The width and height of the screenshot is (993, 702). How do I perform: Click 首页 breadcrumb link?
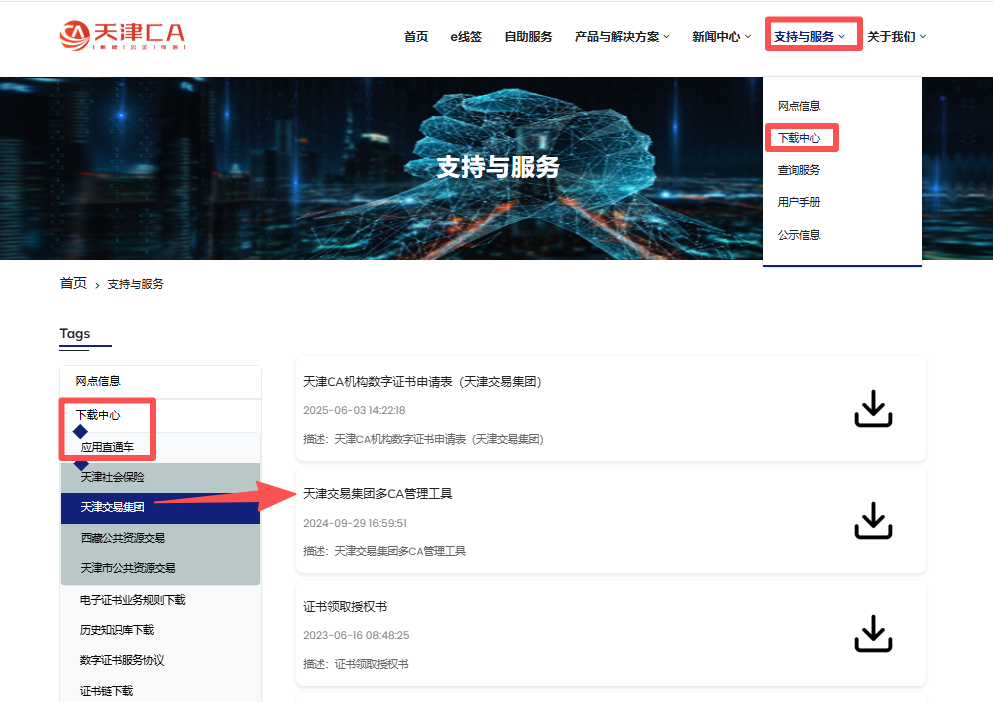coord(73,284)
